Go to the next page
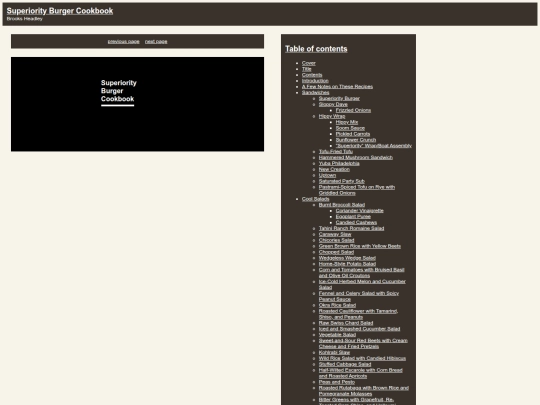The width and height of the screenshot is (540, 405). click(x=156, y=42)
